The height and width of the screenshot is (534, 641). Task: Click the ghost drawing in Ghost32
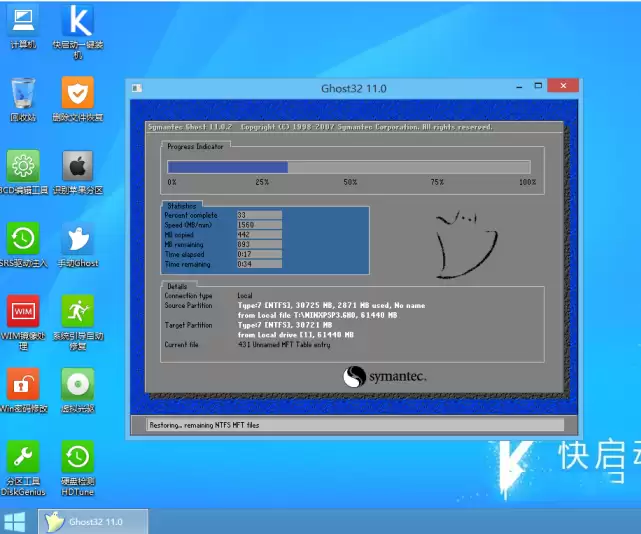(x=466, y=245)
